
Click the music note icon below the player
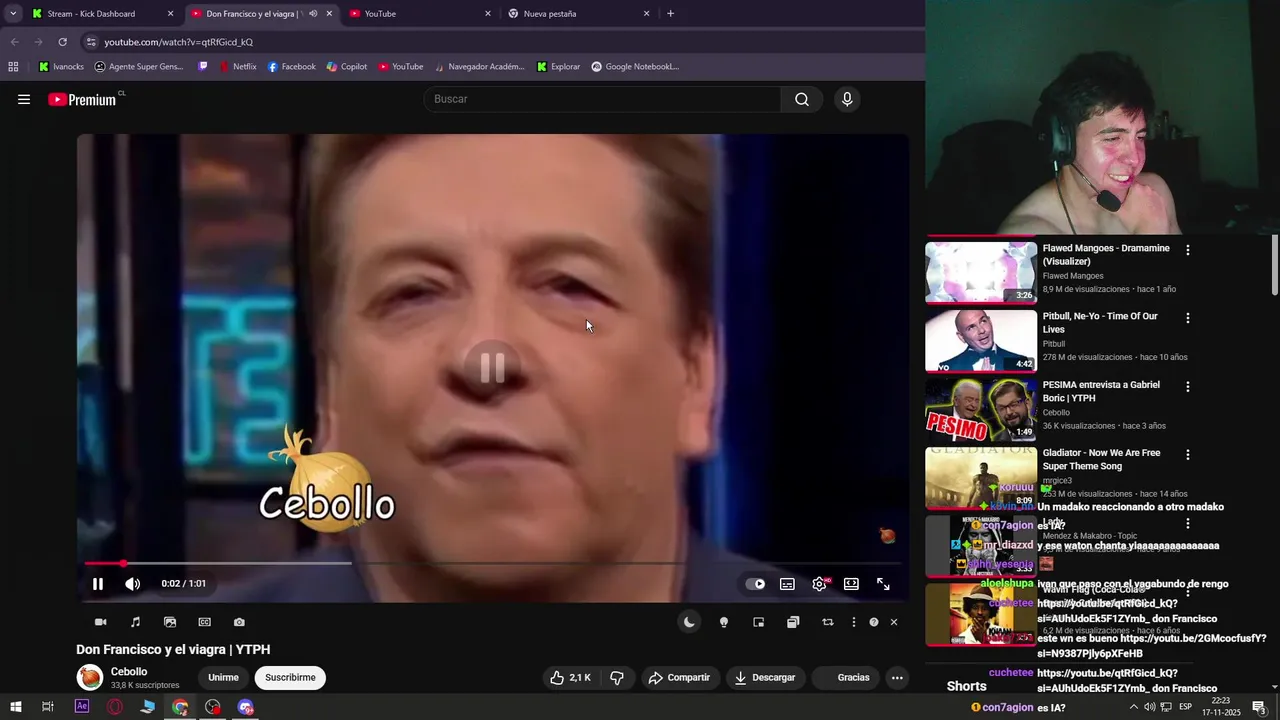135,622
